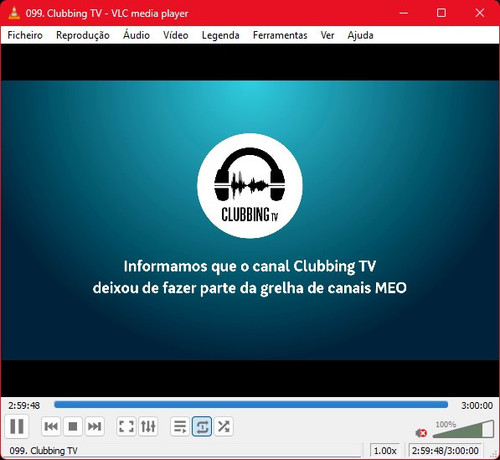The image size is (500, 460).
Task: Open the Reprodução menu
Action: pyautogui.click(x=83, y=35)
